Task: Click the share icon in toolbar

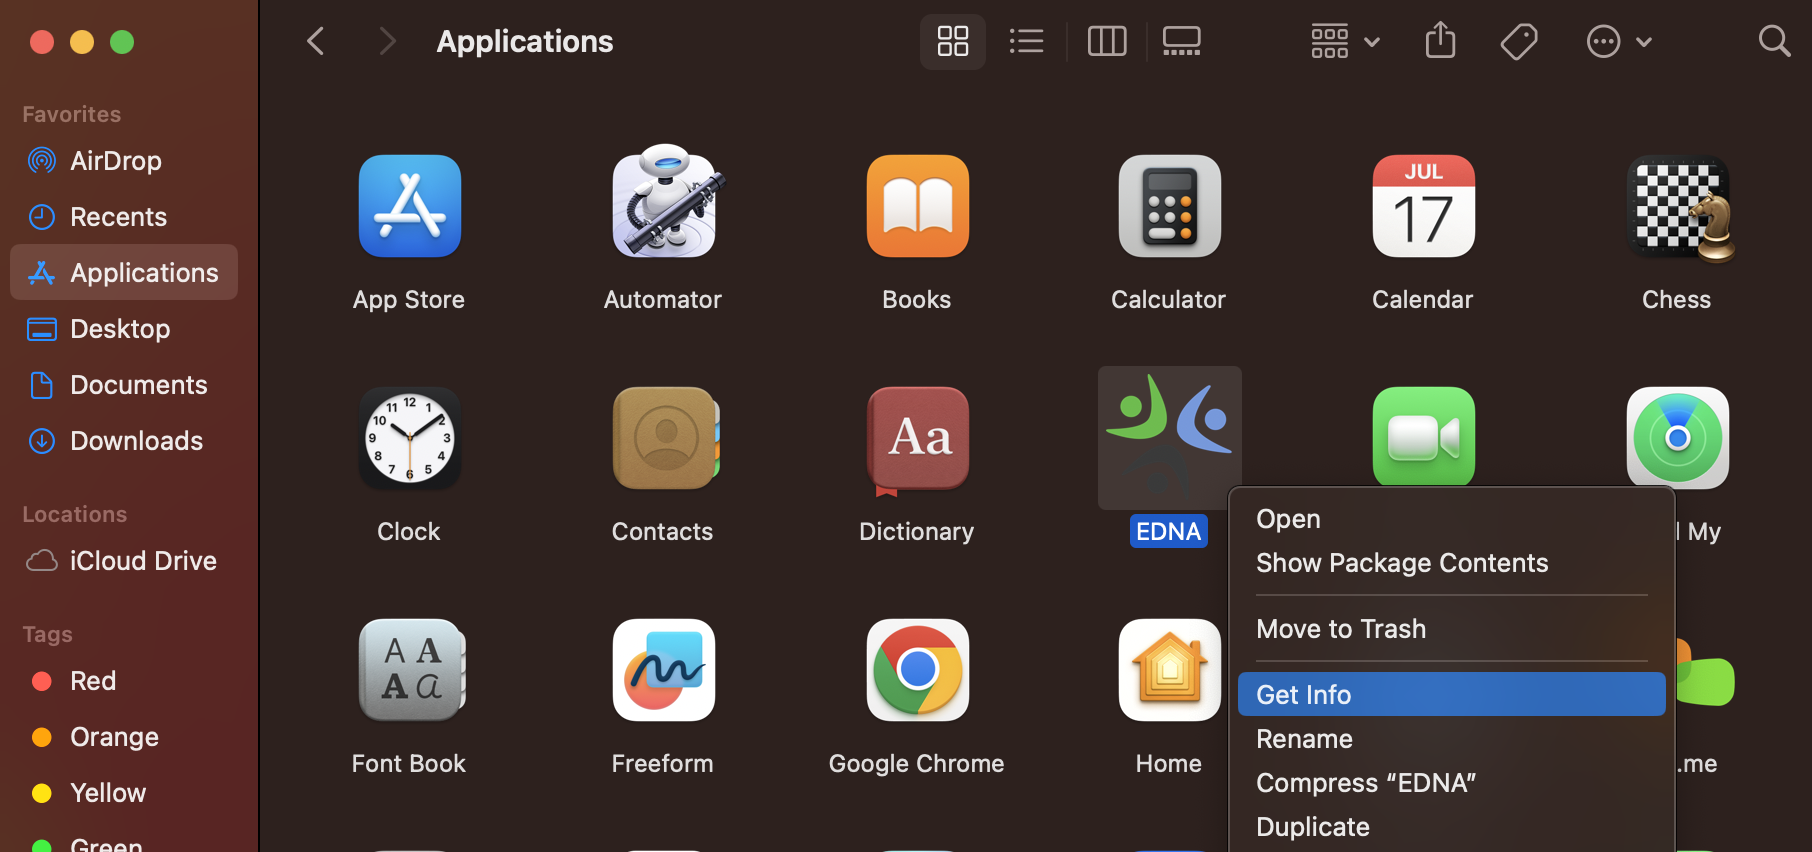Action: pos(1440,42)
